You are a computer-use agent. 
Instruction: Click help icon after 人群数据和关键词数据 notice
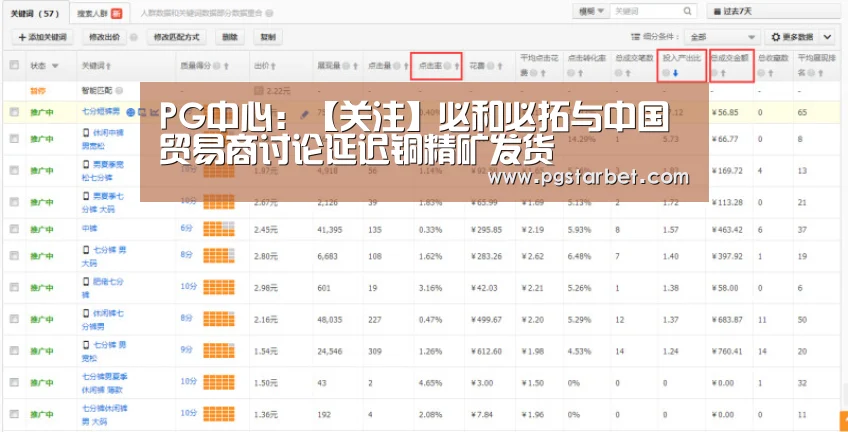coord(269,12)
